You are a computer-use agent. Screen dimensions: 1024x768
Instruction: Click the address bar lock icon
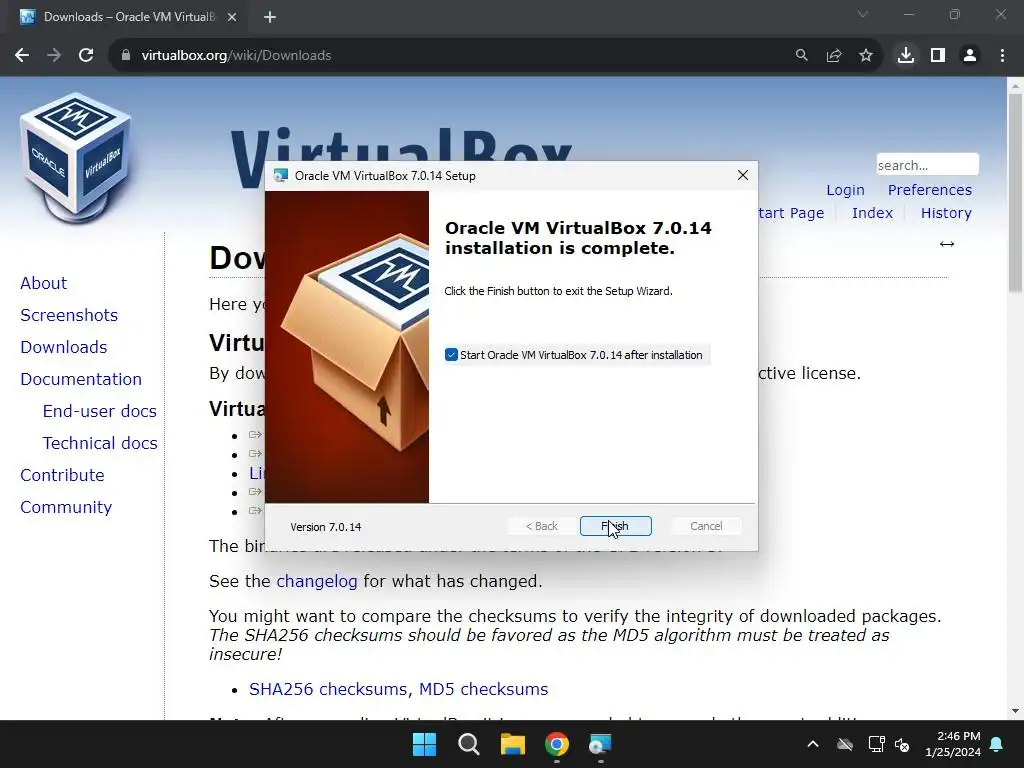126,56
